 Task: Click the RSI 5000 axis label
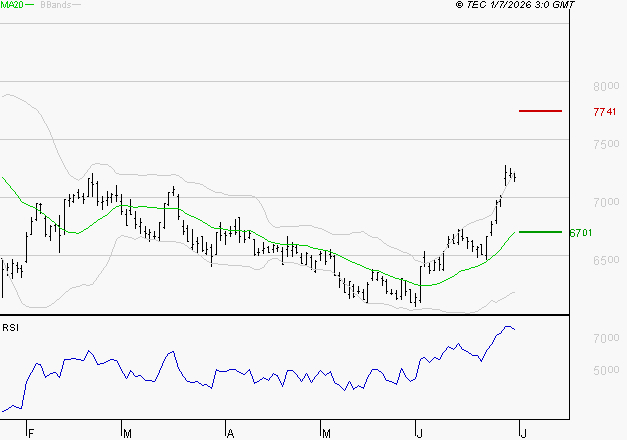click(606, 370)
